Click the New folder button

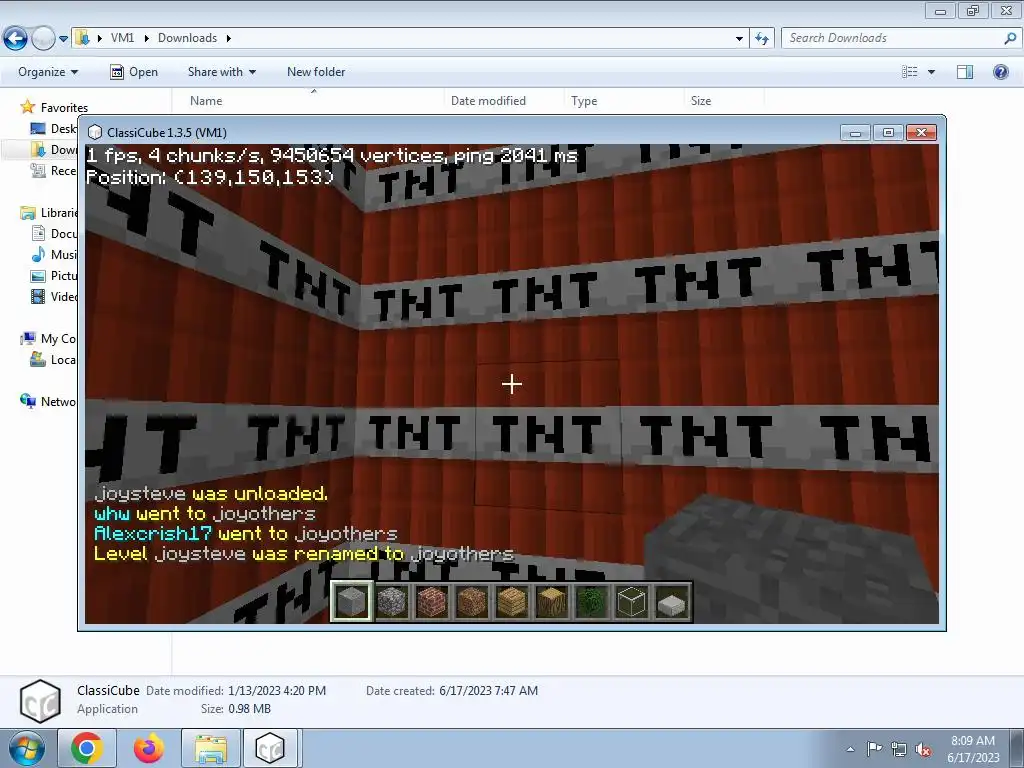(316, 72)
